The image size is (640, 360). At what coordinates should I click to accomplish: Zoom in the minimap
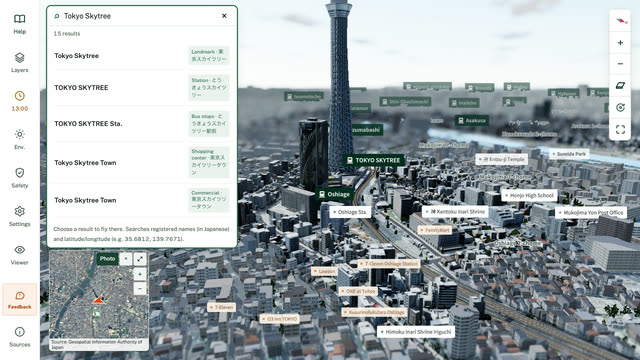[x=140, y=274]
